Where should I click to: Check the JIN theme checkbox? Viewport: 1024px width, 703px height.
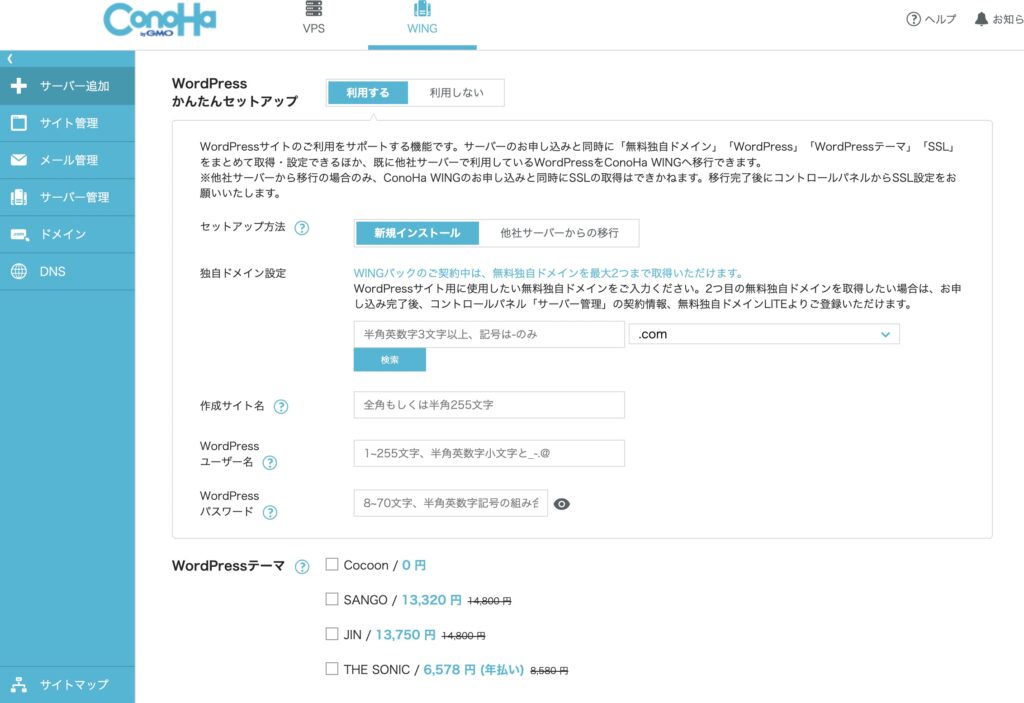[x=332, y=634]
